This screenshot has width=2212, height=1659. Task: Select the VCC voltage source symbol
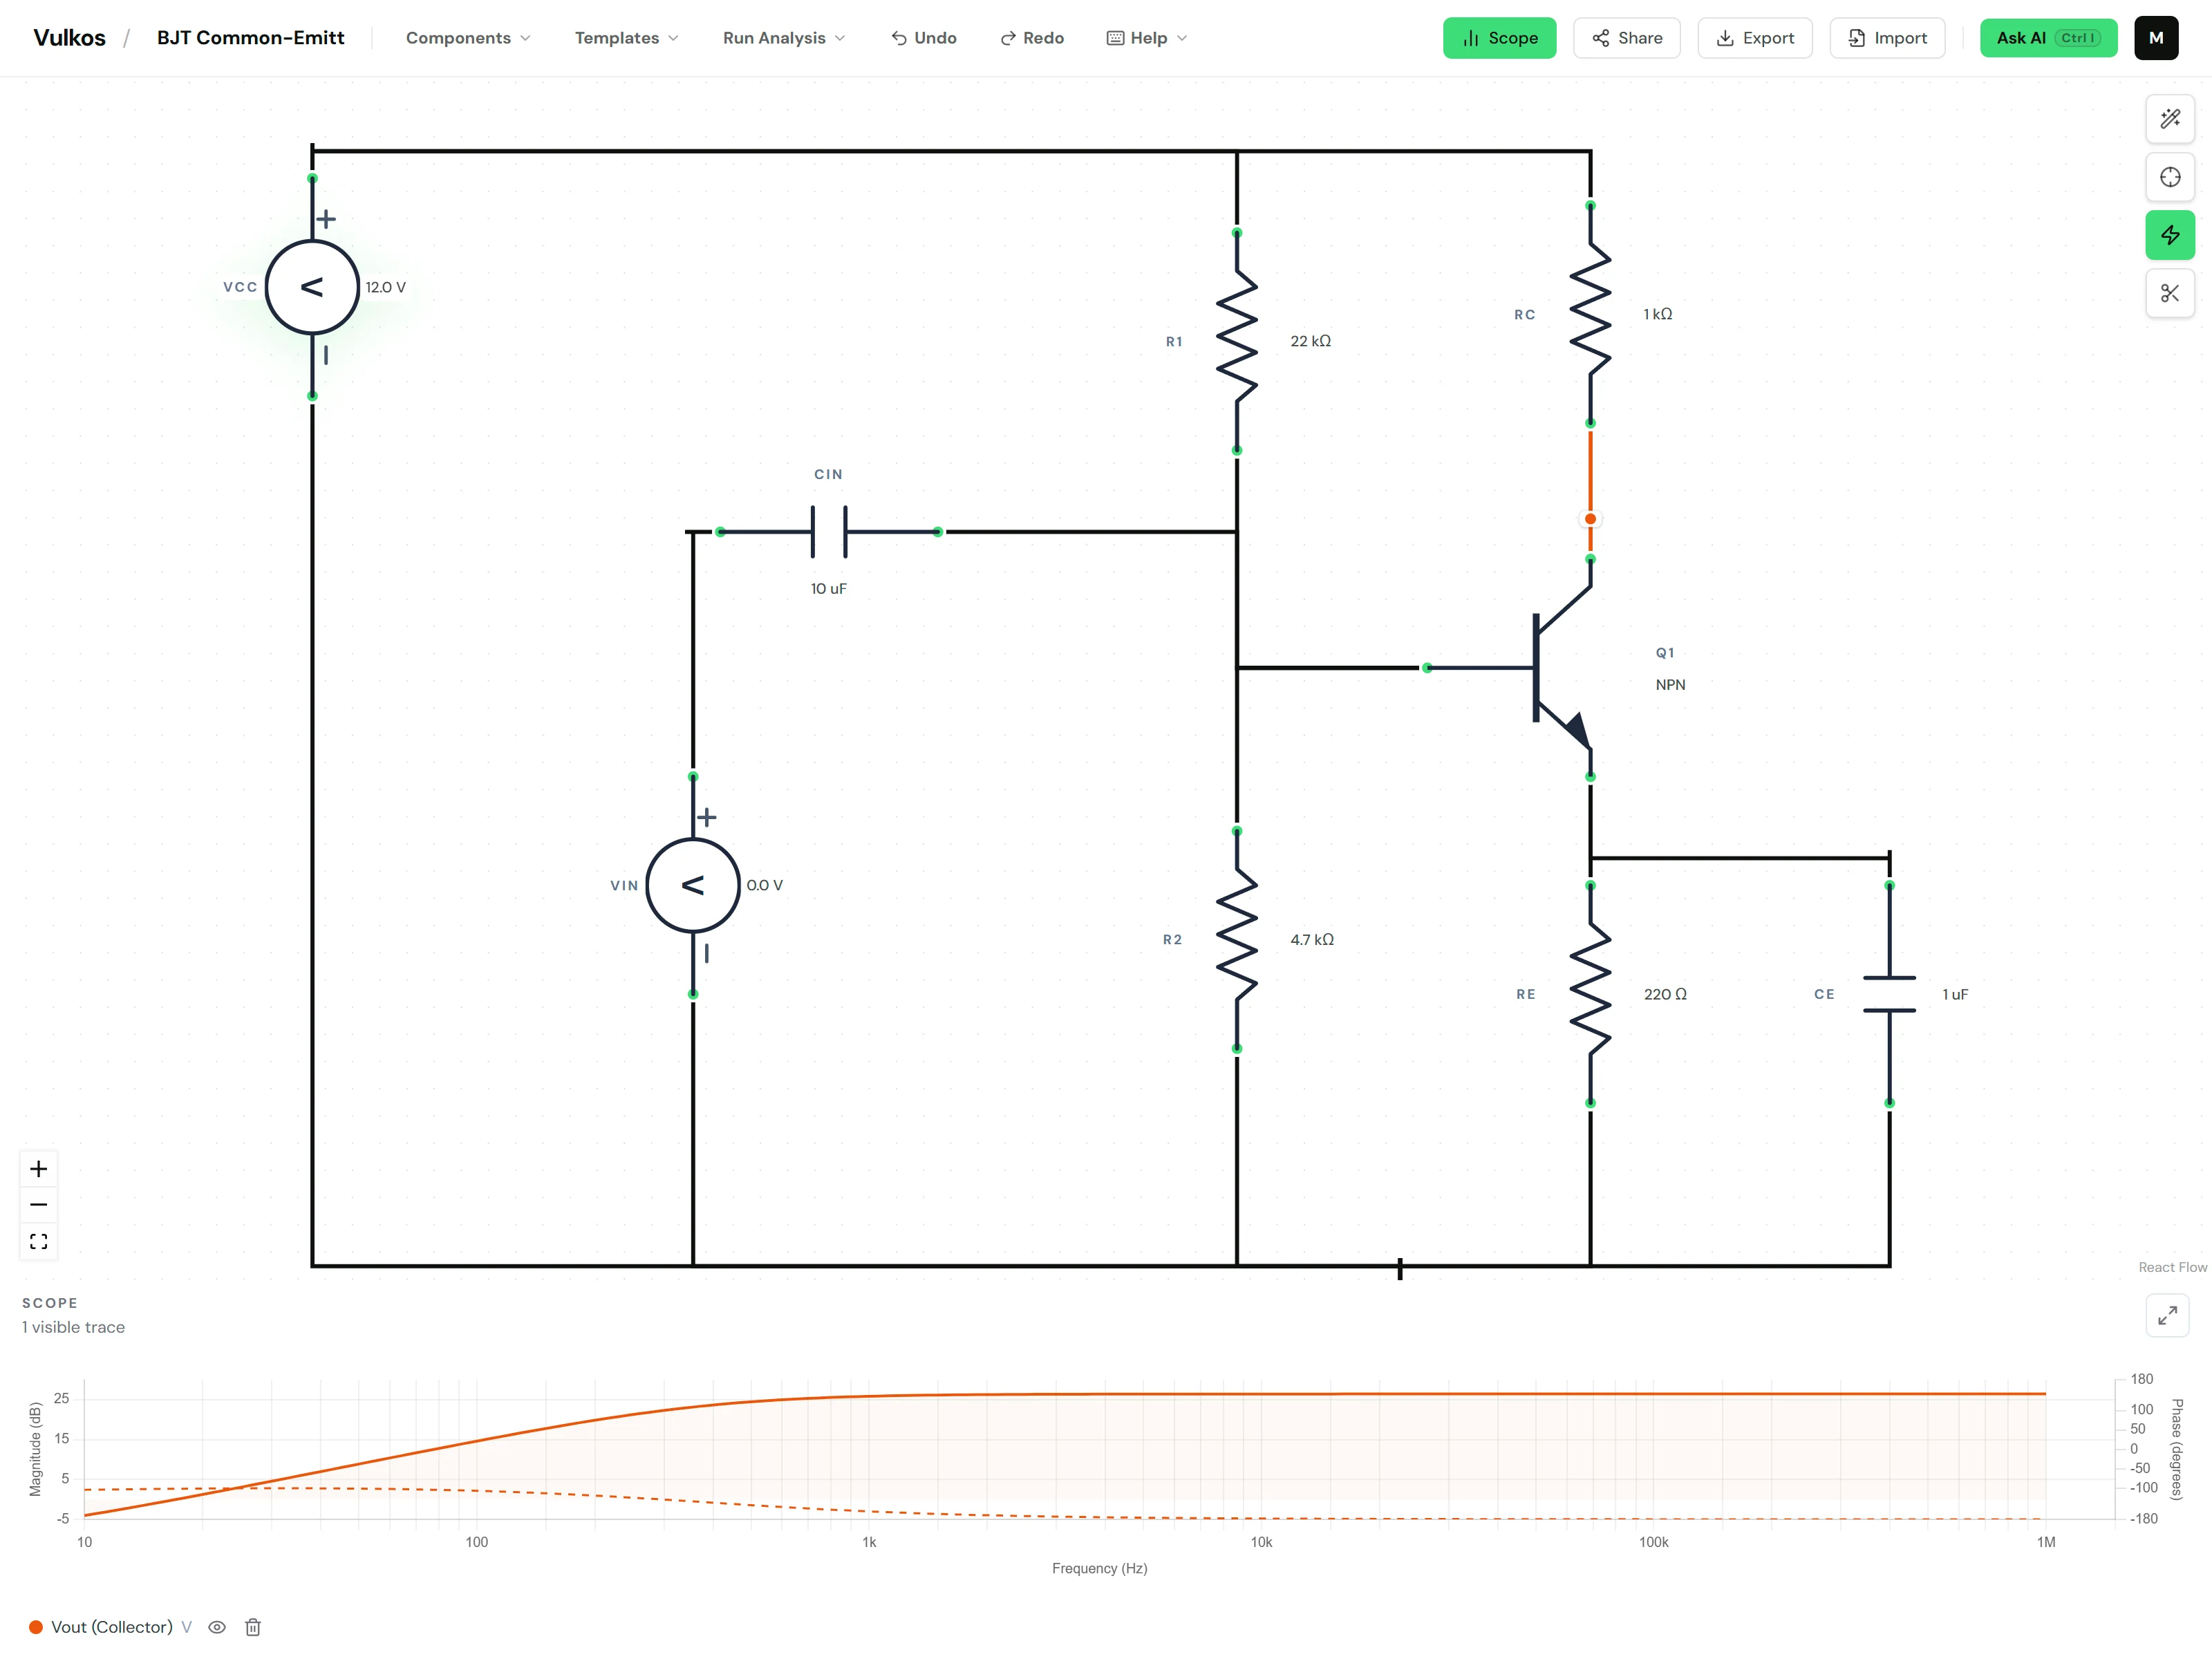point(312,287)
